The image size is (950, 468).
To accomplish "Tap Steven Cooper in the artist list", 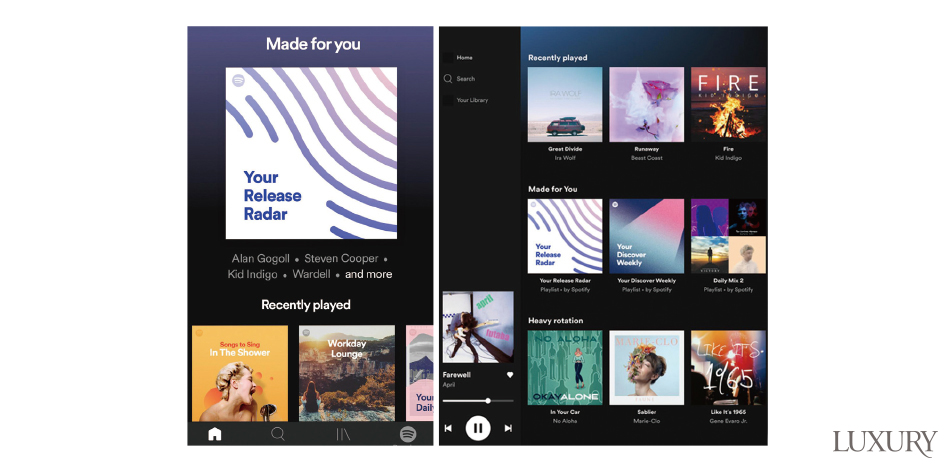I will tap(341, 259).
